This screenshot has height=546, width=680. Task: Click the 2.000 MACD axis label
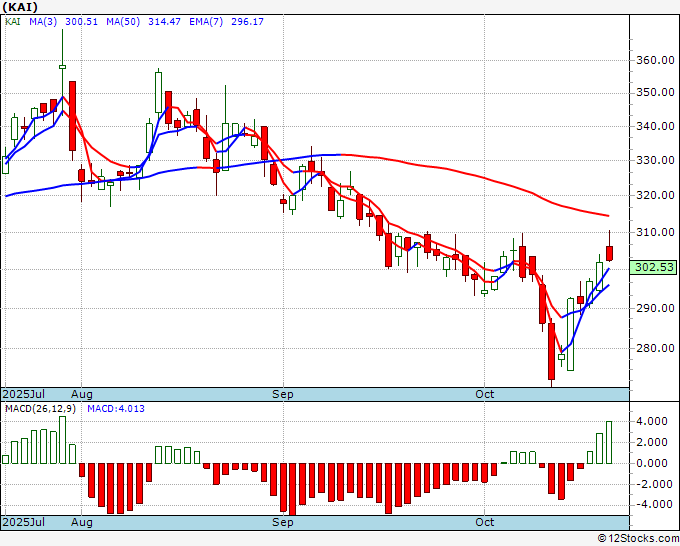[652, 442]
